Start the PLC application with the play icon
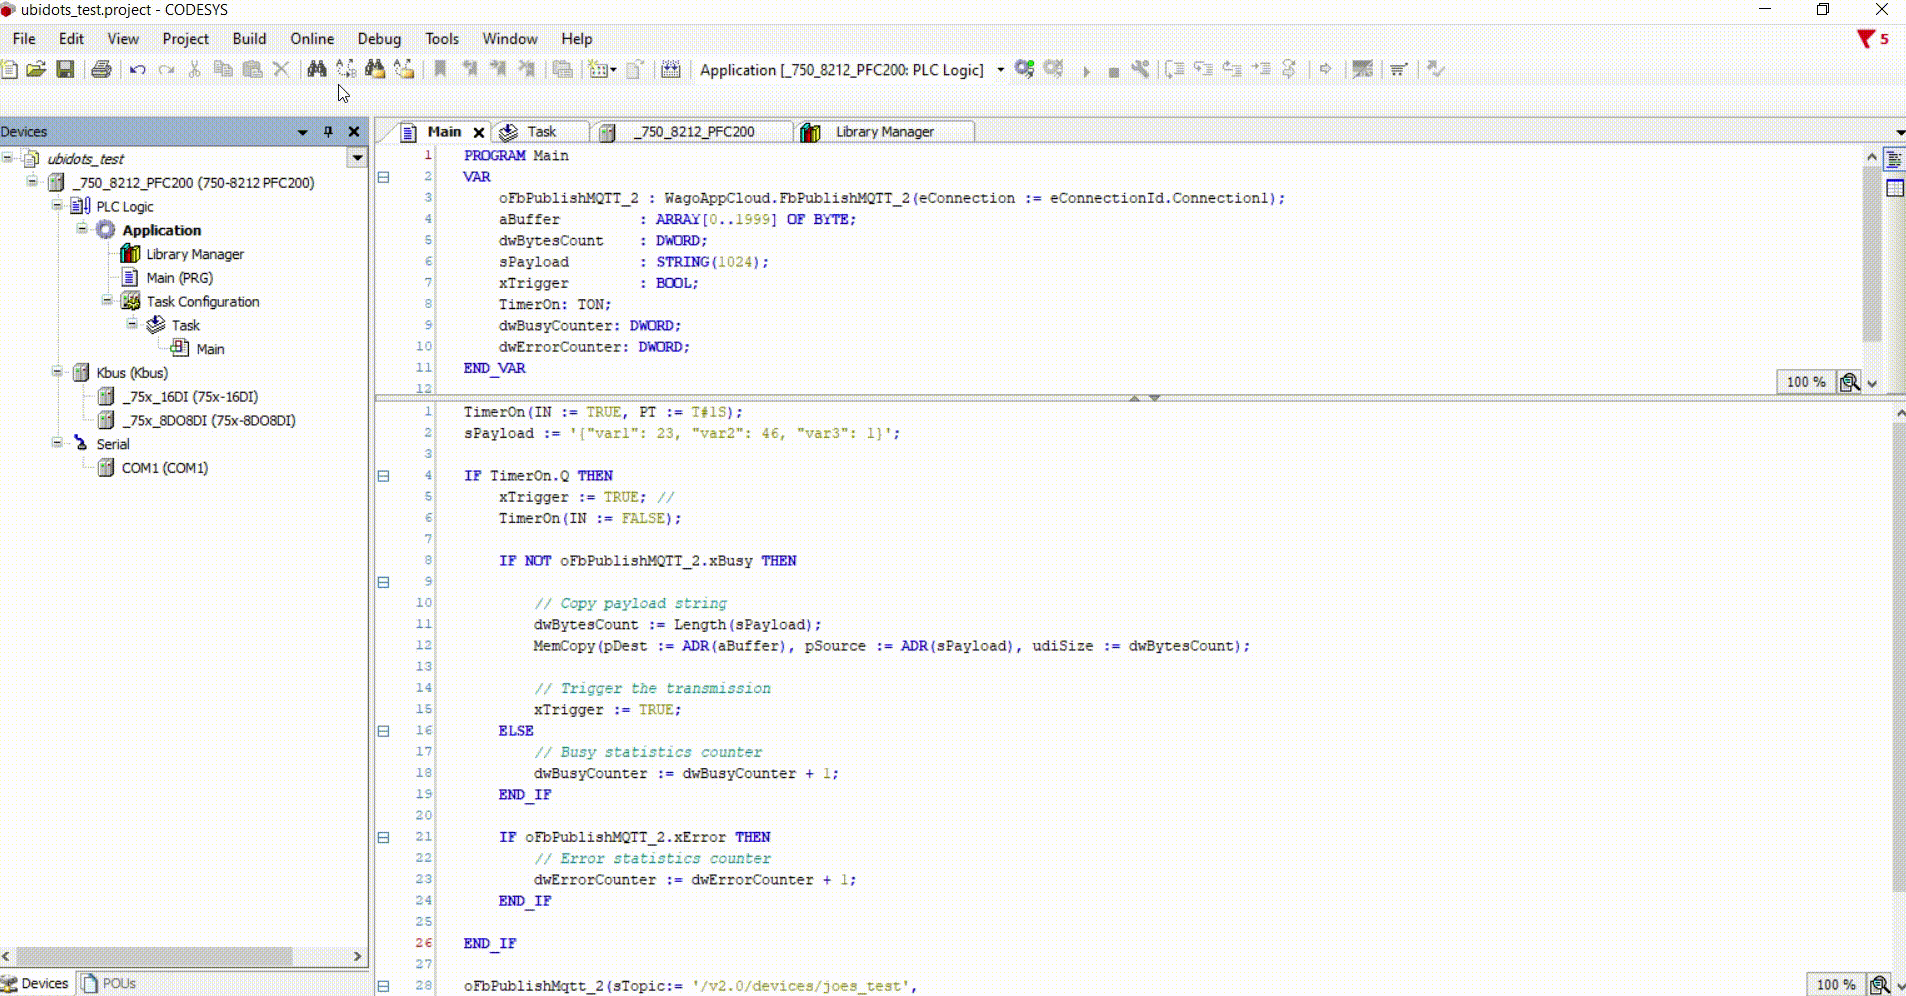Screen dimensions: 1906x996 point(1085,70)
